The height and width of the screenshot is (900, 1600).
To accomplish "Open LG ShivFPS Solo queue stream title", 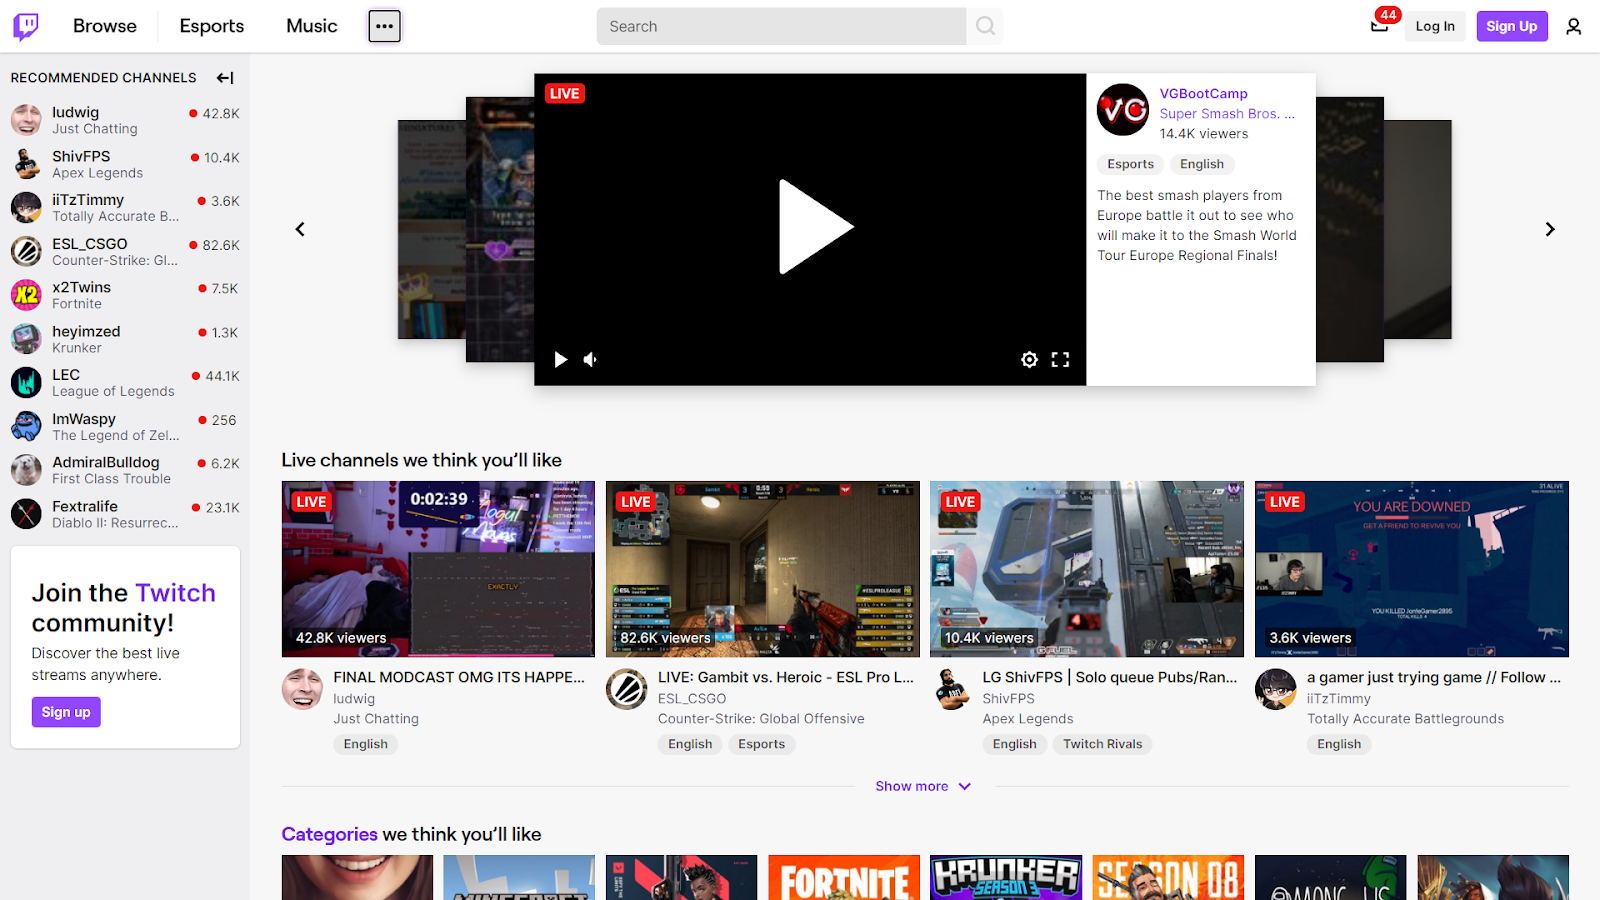I will coord(1110,677).
